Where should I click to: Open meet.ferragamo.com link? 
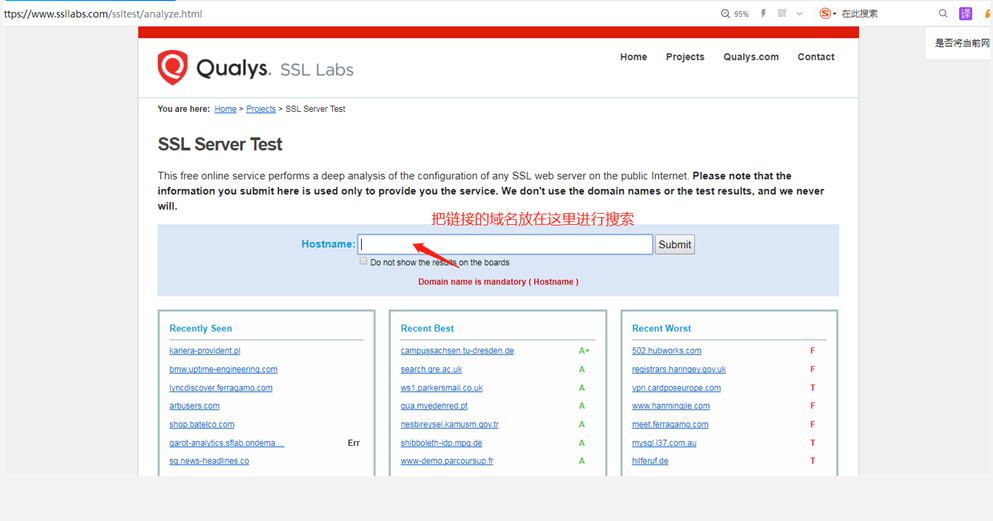pos(670,424)
